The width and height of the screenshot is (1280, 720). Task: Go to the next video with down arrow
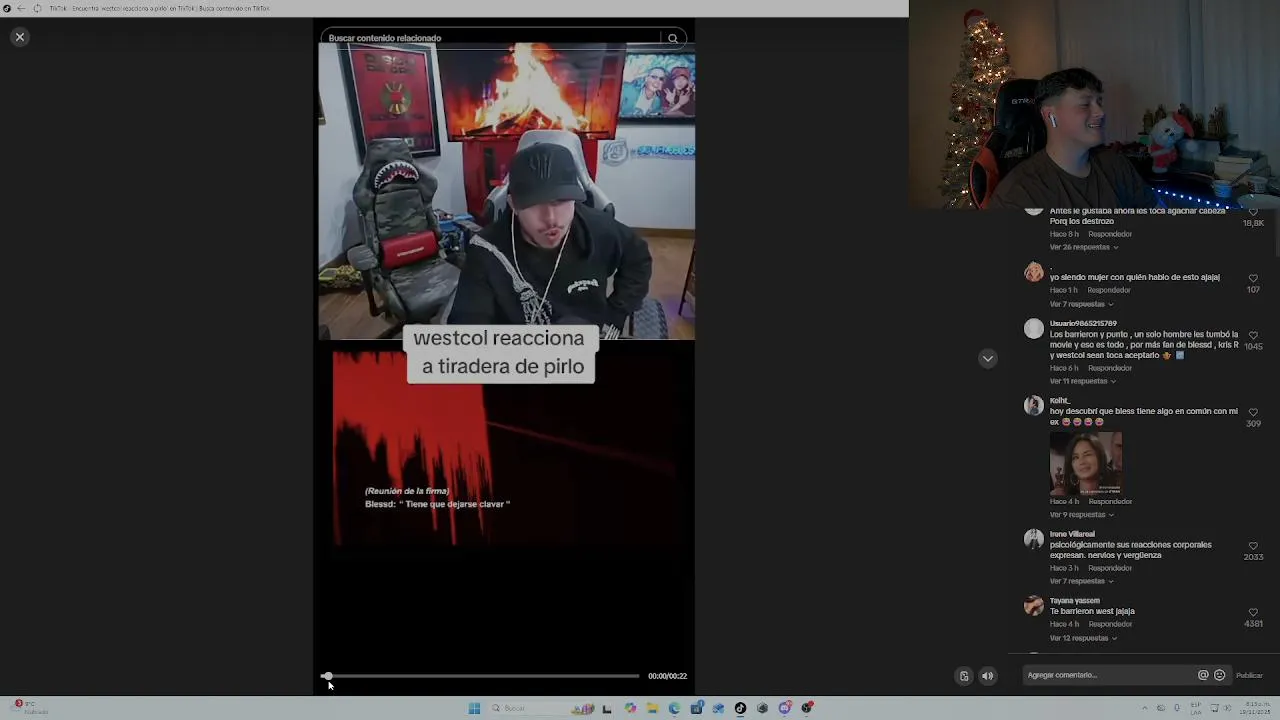coord(988,358)
